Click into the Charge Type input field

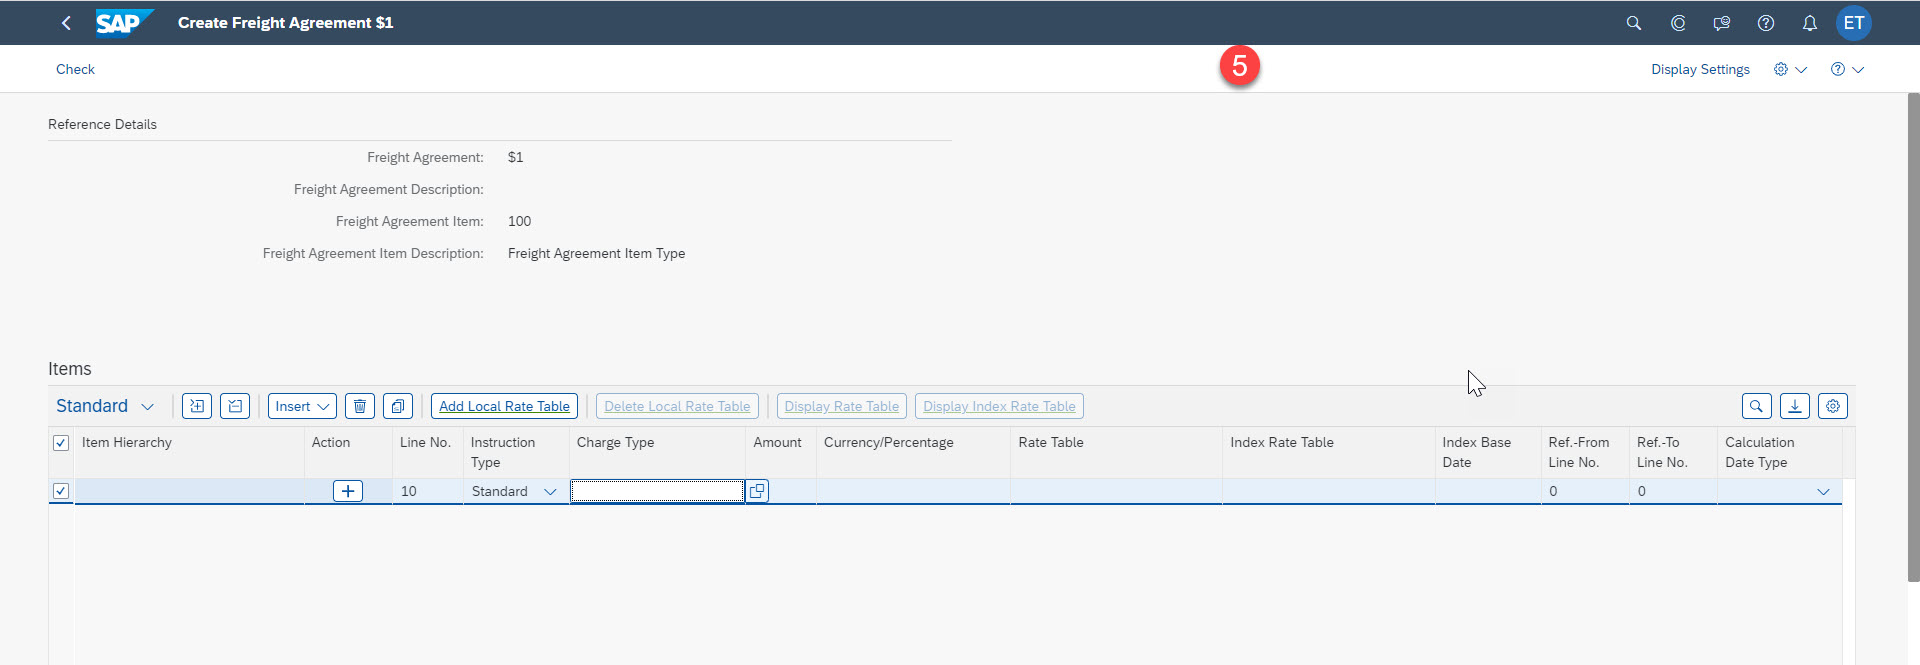click(657, 491)
